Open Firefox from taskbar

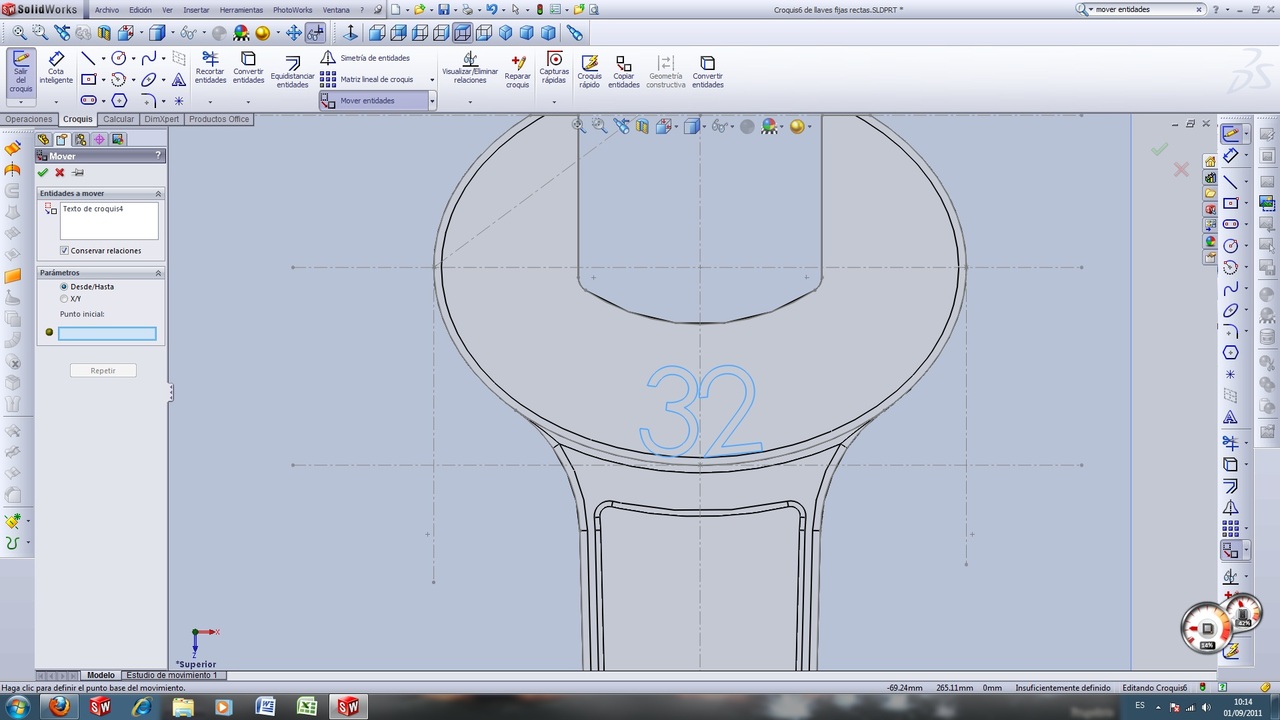[59, 707]
